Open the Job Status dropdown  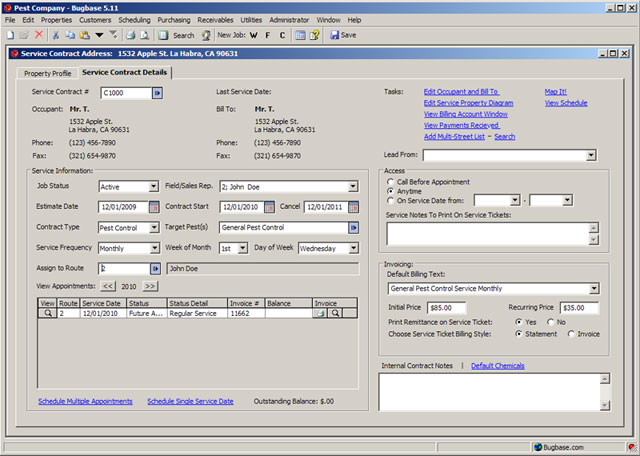click(153, 186)
